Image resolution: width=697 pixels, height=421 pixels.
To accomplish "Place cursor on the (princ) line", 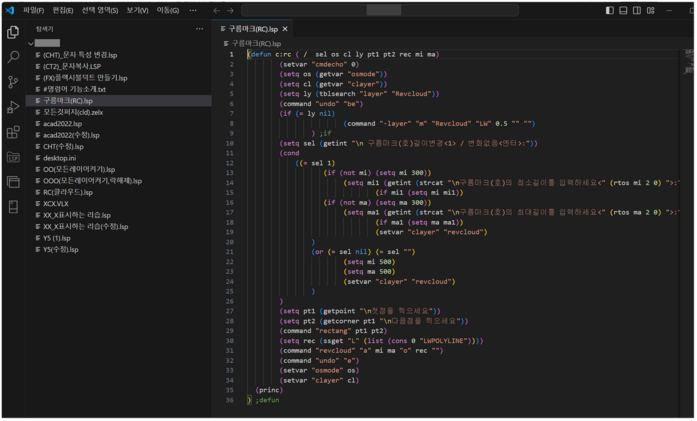I will pyautogui.click(x=269, y=391).
